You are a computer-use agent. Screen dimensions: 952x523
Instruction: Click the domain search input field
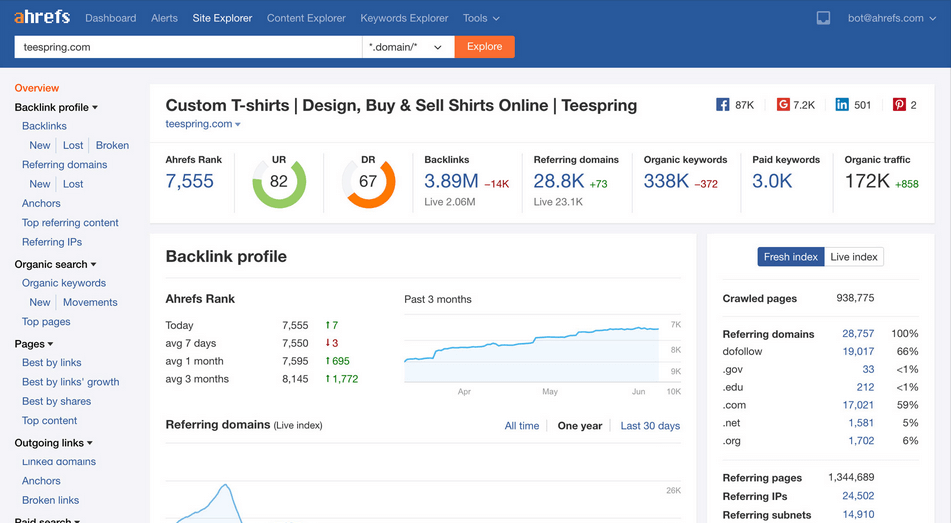tap(188, 47)
